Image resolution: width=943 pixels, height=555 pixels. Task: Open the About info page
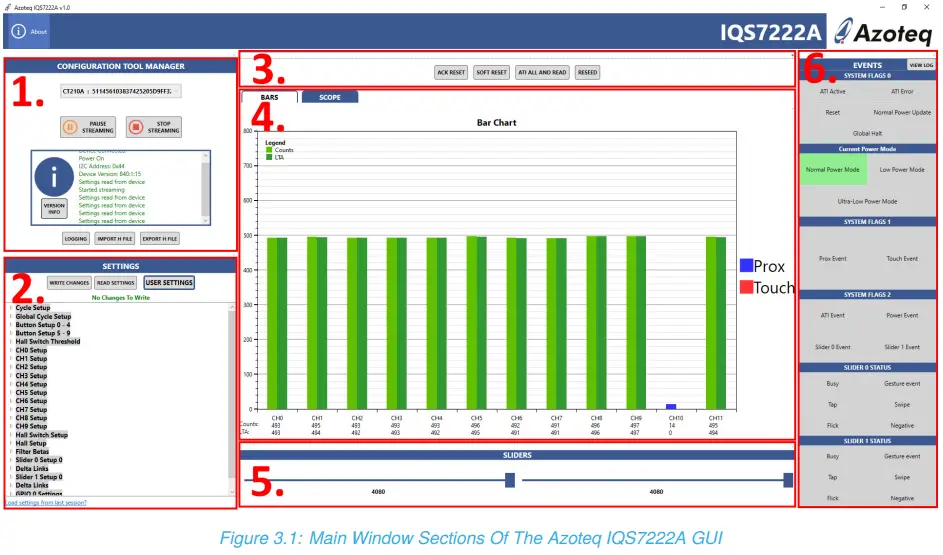pyautogui.click(x=28, y=31)
